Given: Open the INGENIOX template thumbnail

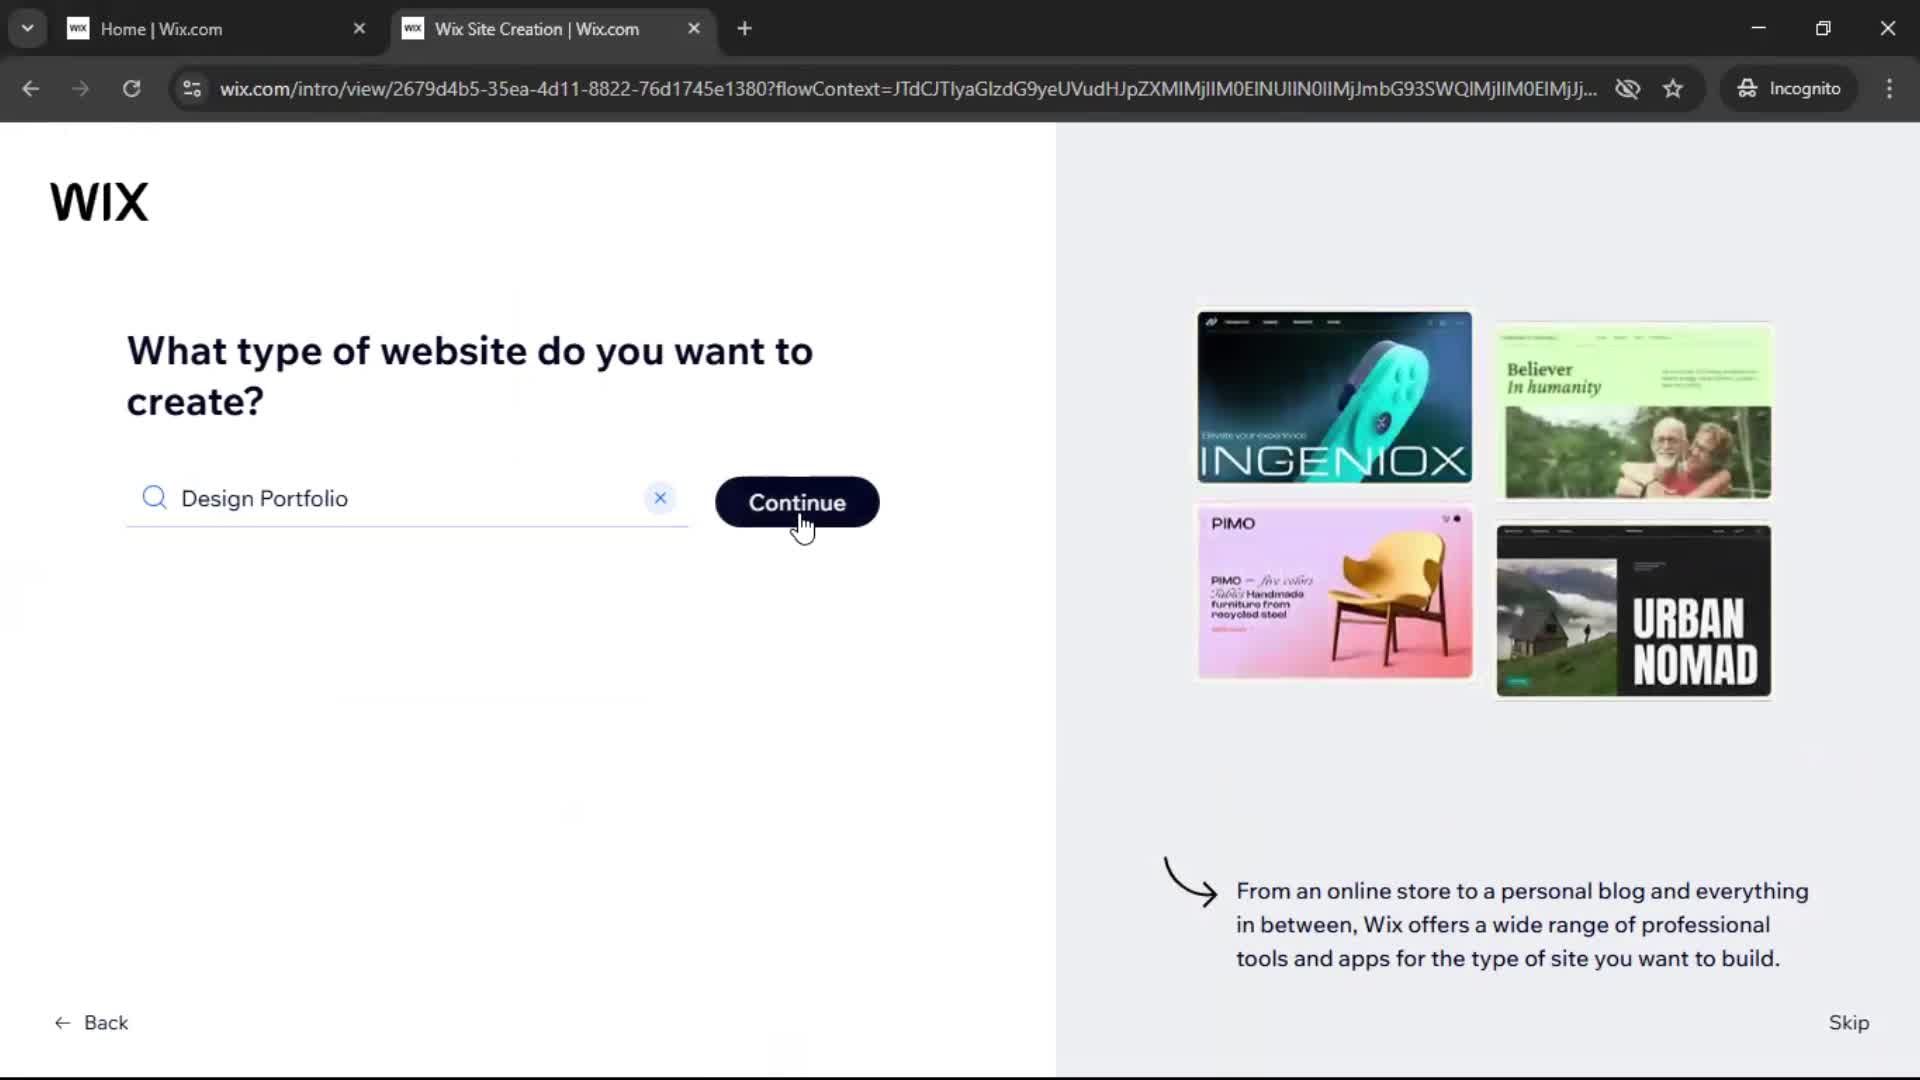Looking at the screenshot, I should tap(1334, 397).
